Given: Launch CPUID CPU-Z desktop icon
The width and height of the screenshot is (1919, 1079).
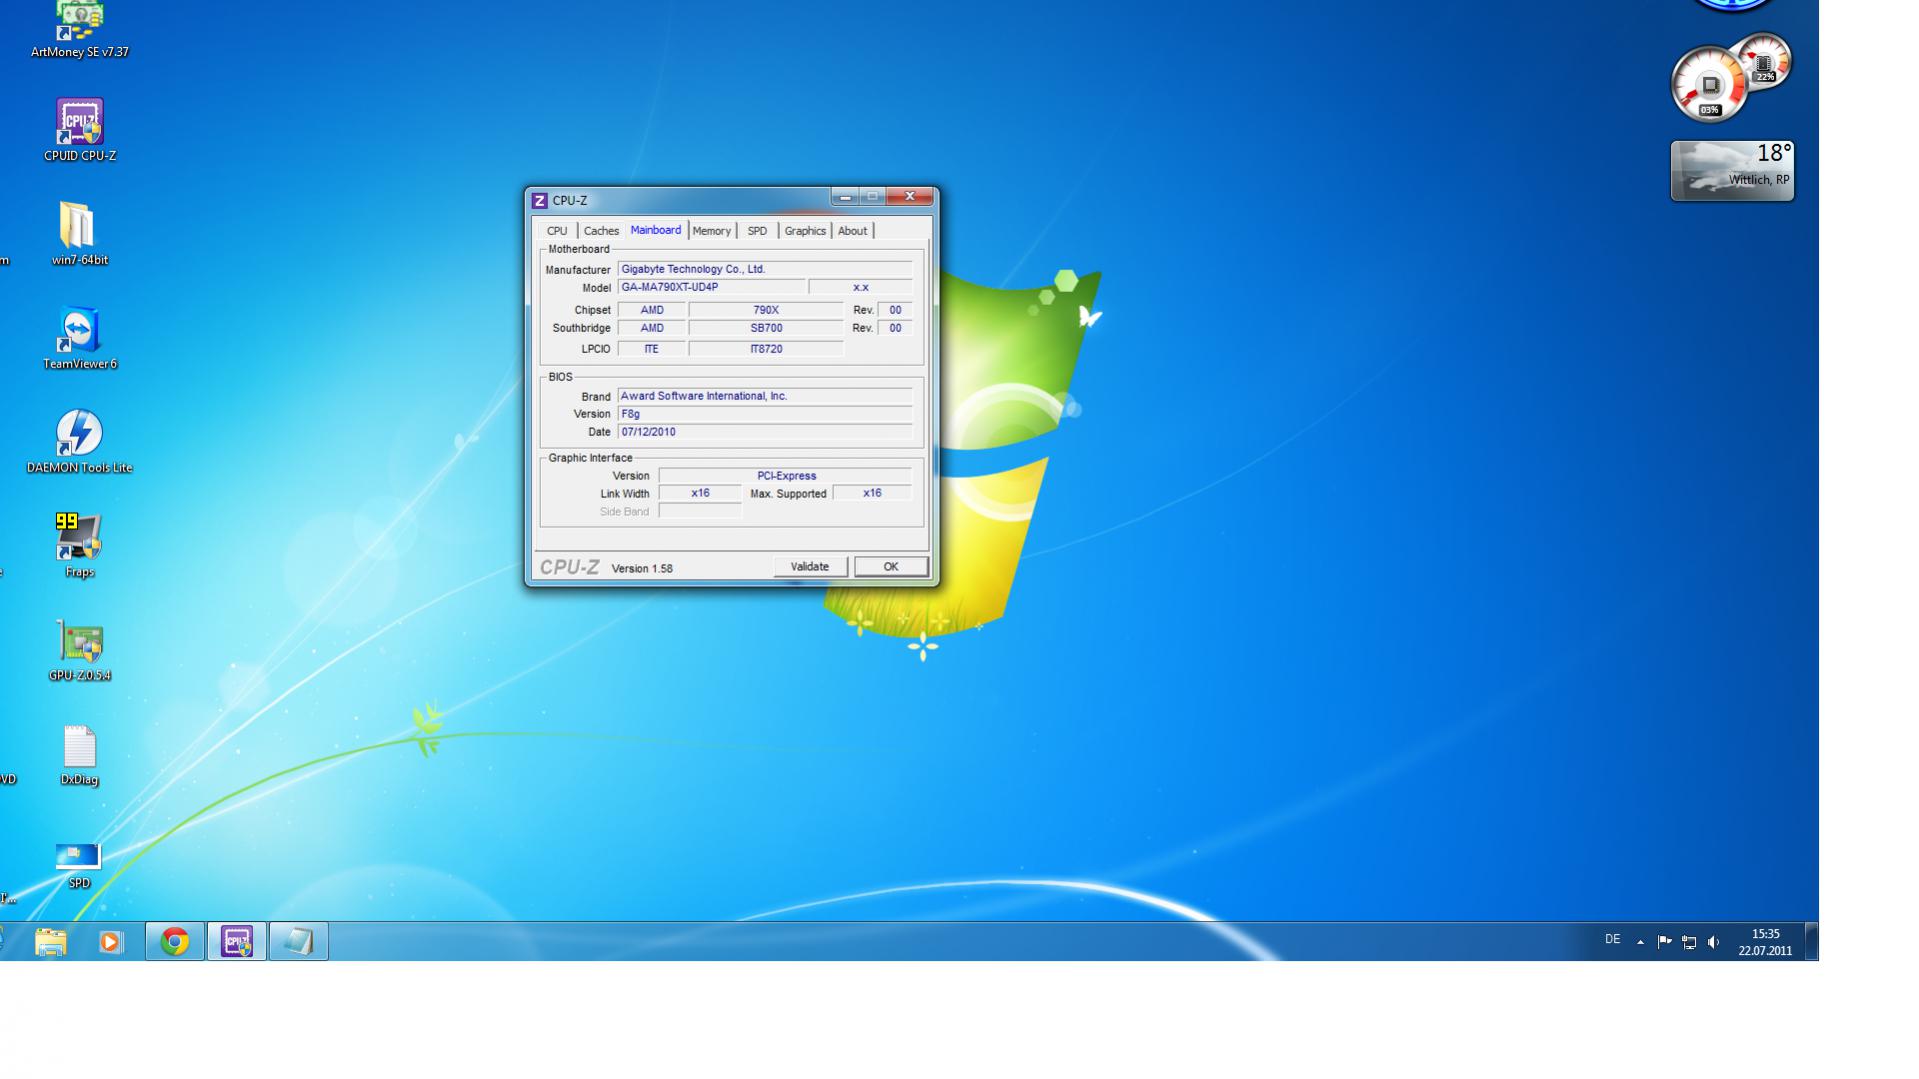Looking at the screenshot, I should pyautogui.click(x=79, y=130).
